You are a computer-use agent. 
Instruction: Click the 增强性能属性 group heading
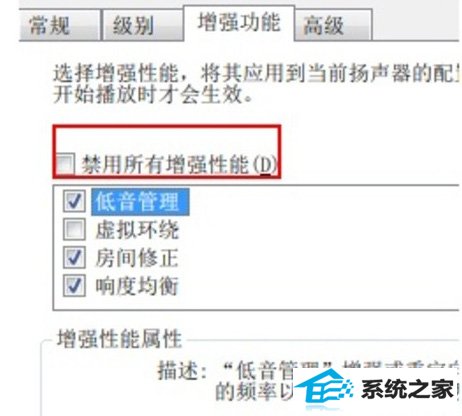[x=119, y=339]
